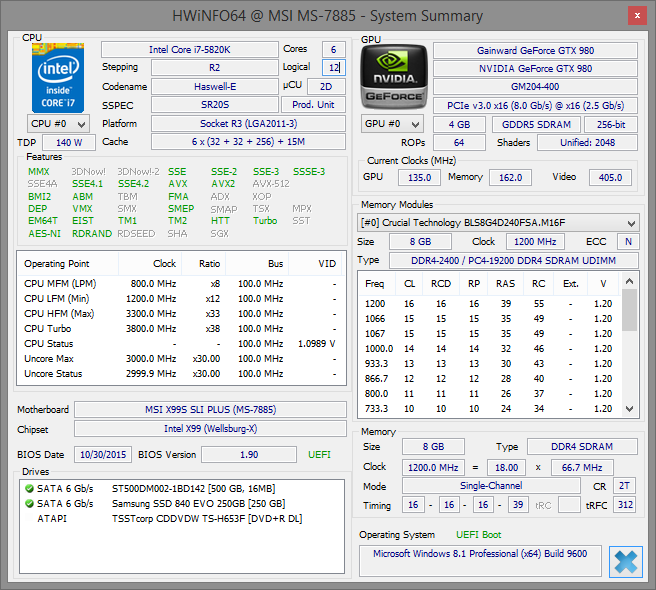
Task: Click the Prod. Unit field
Action: 313,105
